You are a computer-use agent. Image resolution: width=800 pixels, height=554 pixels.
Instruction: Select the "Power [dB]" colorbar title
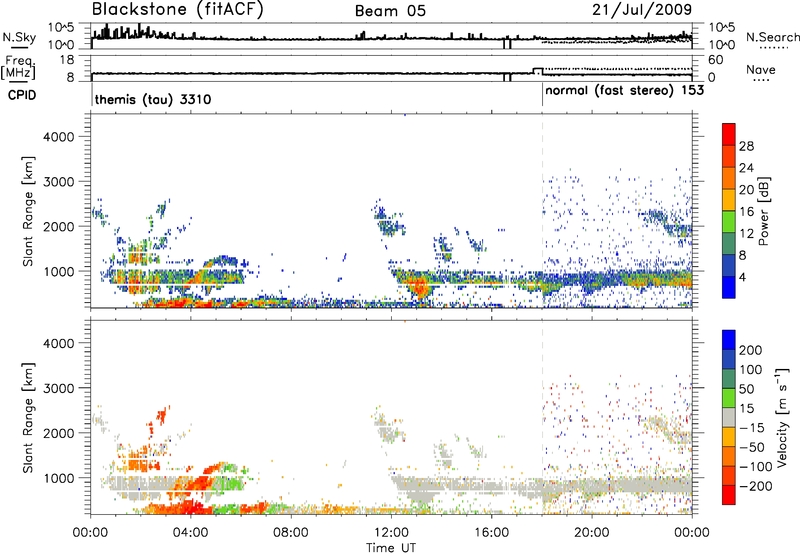point(763,212)
